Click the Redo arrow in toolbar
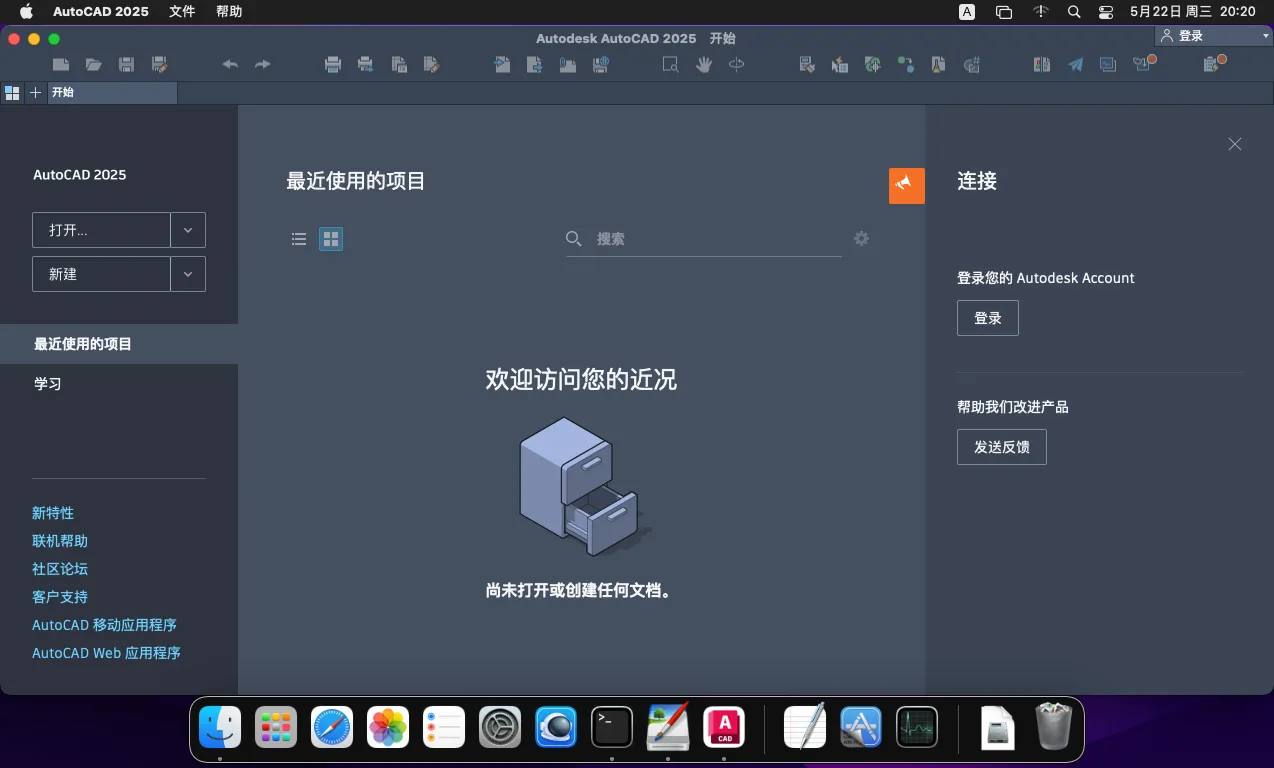The height and width of the screenshot is (768, 1274). [x=263, y=65]
